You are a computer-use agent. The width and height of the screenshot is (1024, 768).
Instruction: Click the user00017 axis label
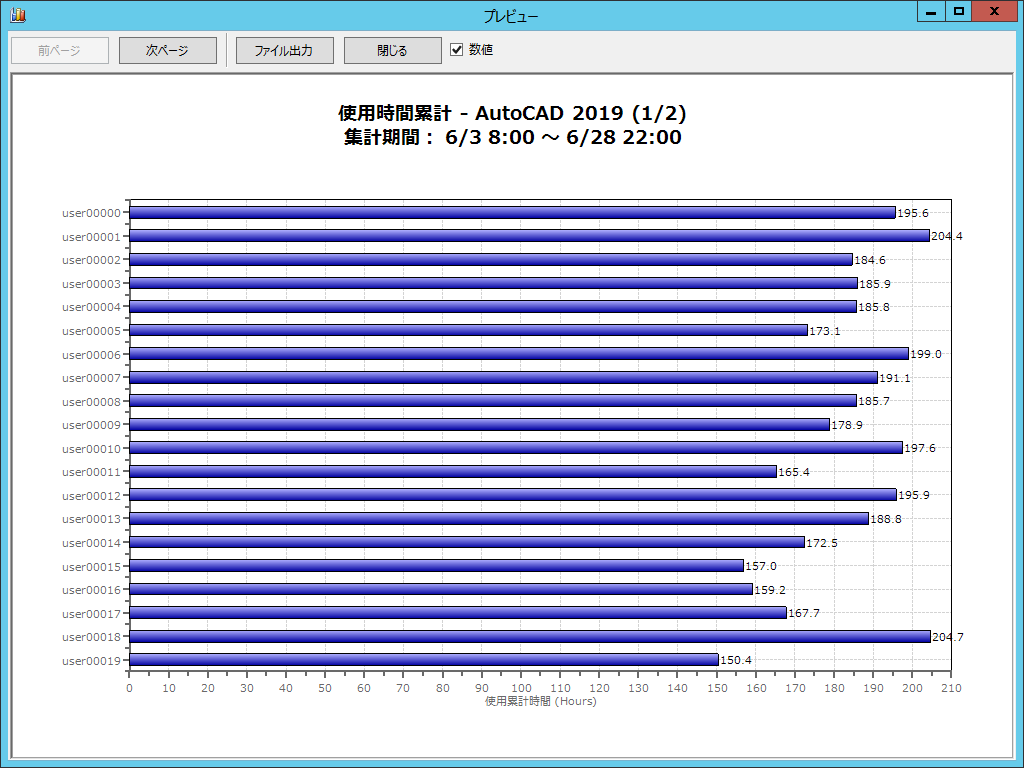pyautogui.click(x=91, y=613)
